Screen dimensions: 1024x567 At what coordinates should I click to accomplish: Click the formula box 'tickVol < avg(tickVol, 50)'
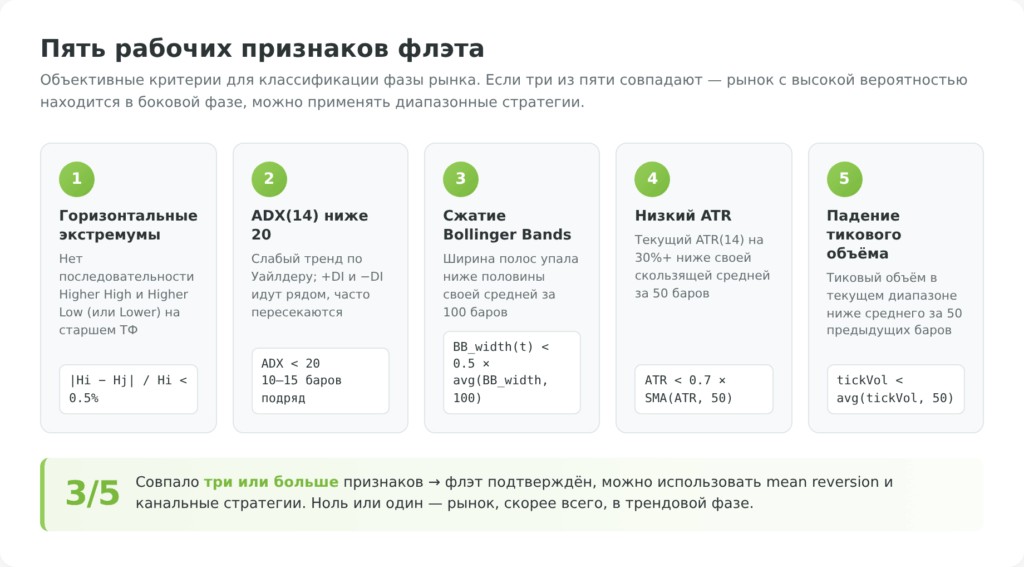point(895,389)
